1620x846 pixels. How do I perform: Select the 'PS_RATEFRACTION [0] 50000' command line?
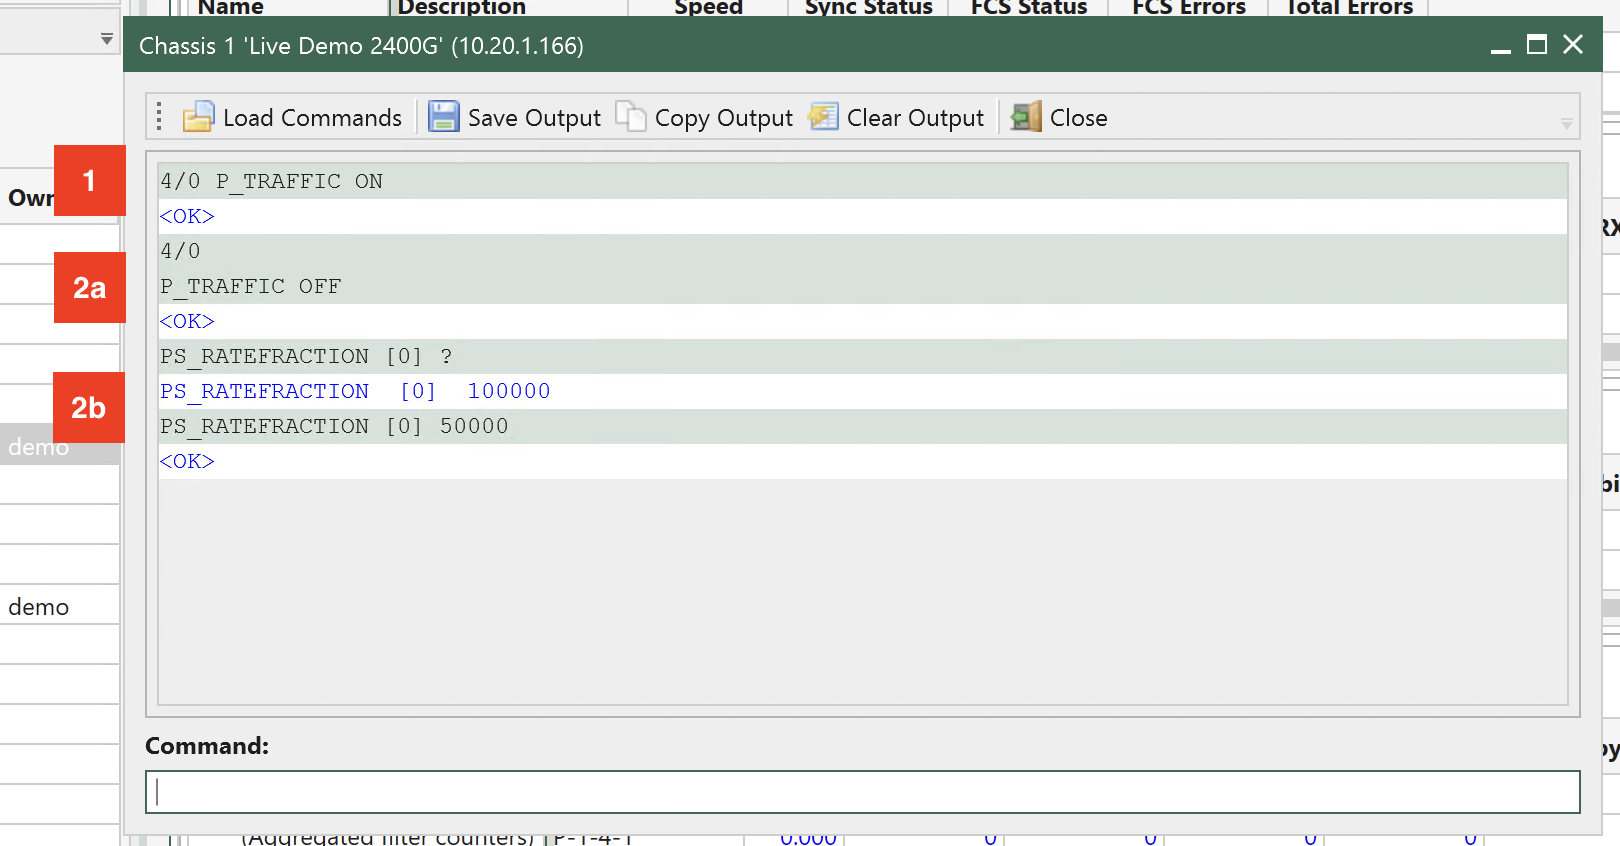coord(862,426)
